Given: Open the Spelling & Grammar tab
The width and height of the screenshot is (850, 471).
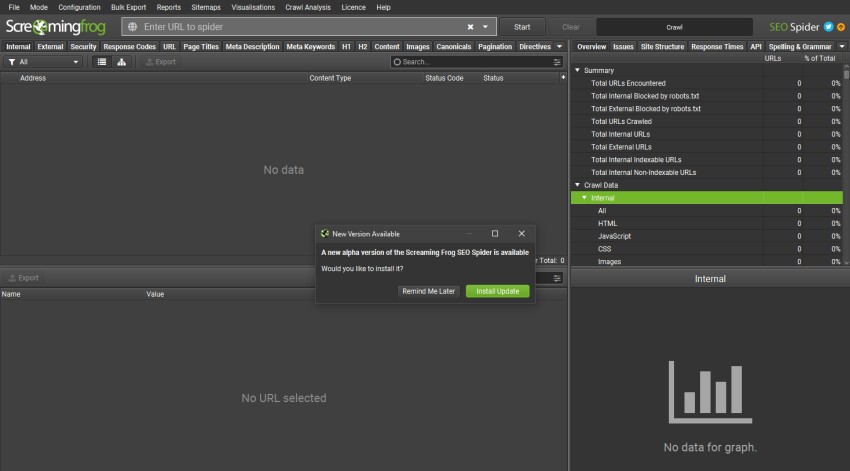Looking at the screenshot, I should click(x=800, y=47).
